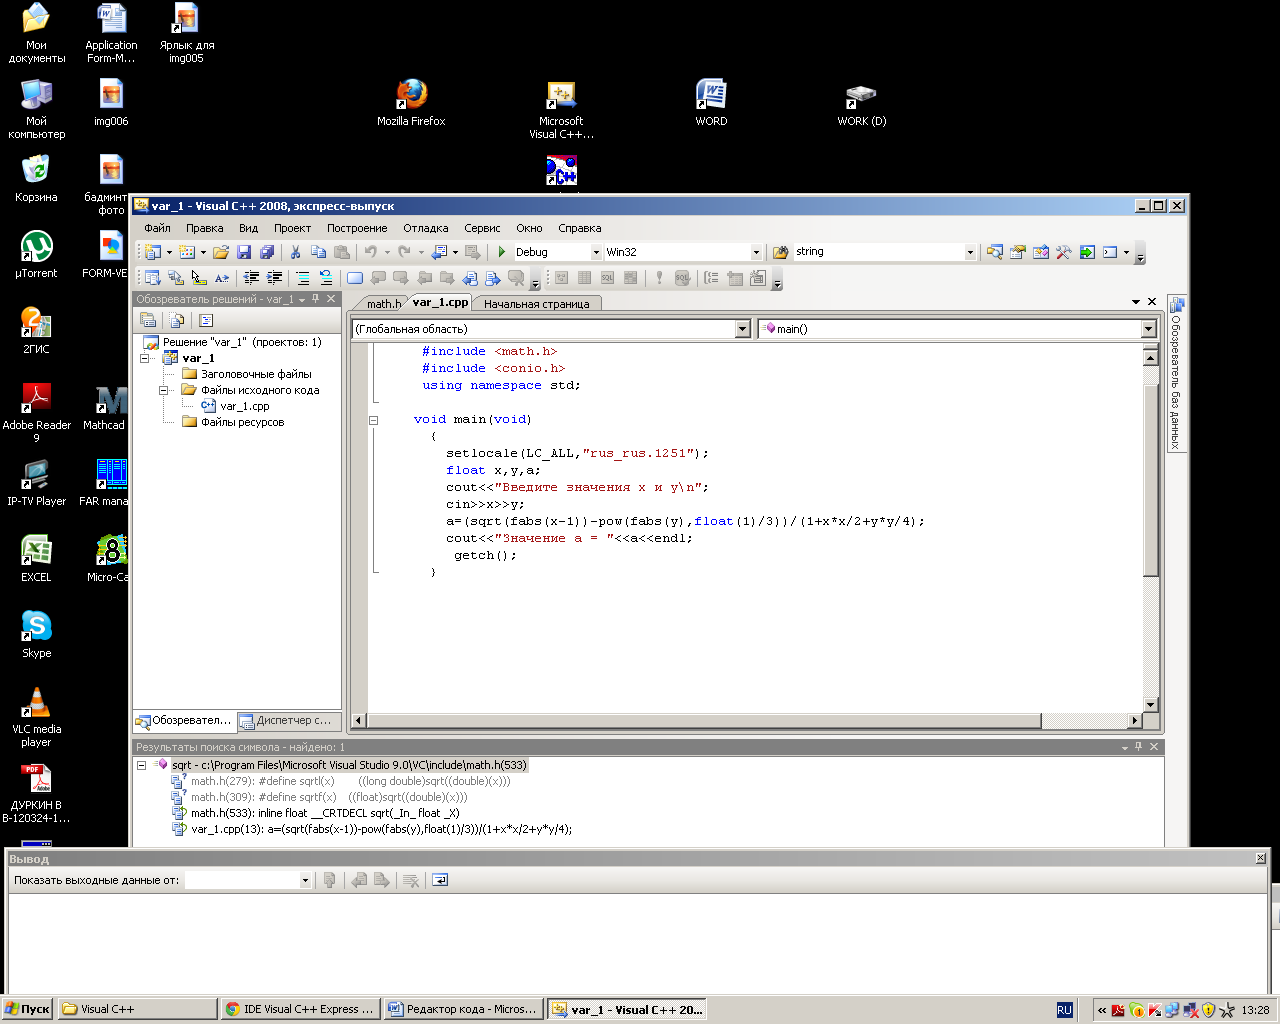Switch to Редактор кода taskbar button
The height and width of the screenshot is (1024, 1280).
pos(464,1009)
